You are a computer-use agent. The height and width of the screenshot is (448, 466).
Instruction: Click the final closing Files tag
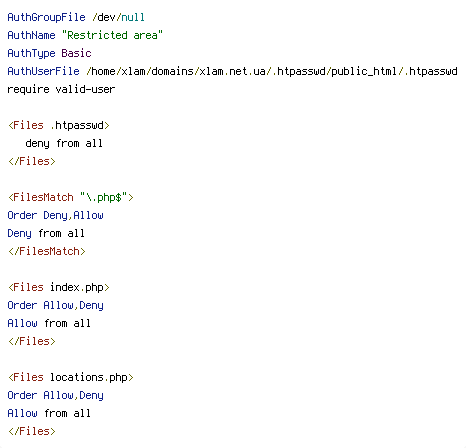[x=32, y=431]
